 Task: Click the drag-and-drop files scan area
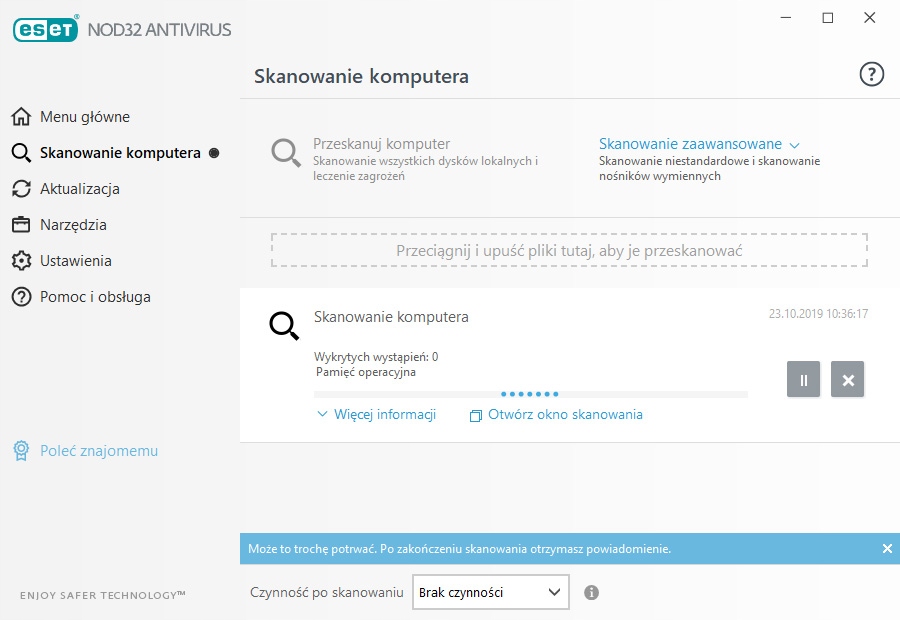[x=569, y=250]
